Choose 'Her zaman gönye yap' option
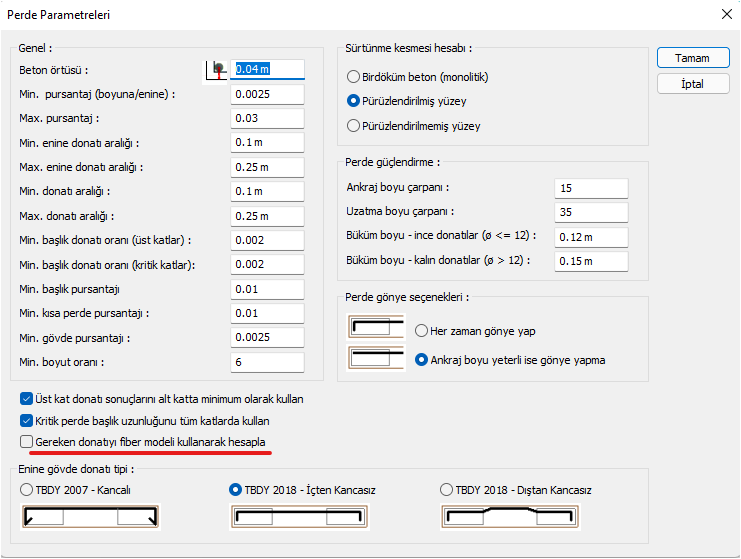 click(x=421, y=331)
